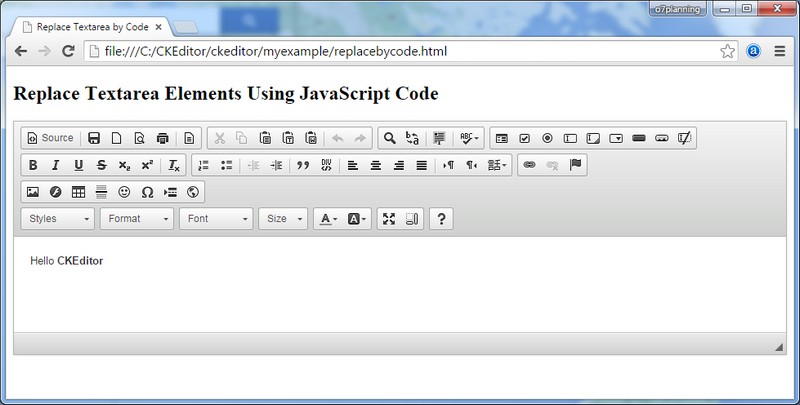This screenshot has width=800, height=405.
Task: Toggle Underline formatting
Action: [79, 165]
